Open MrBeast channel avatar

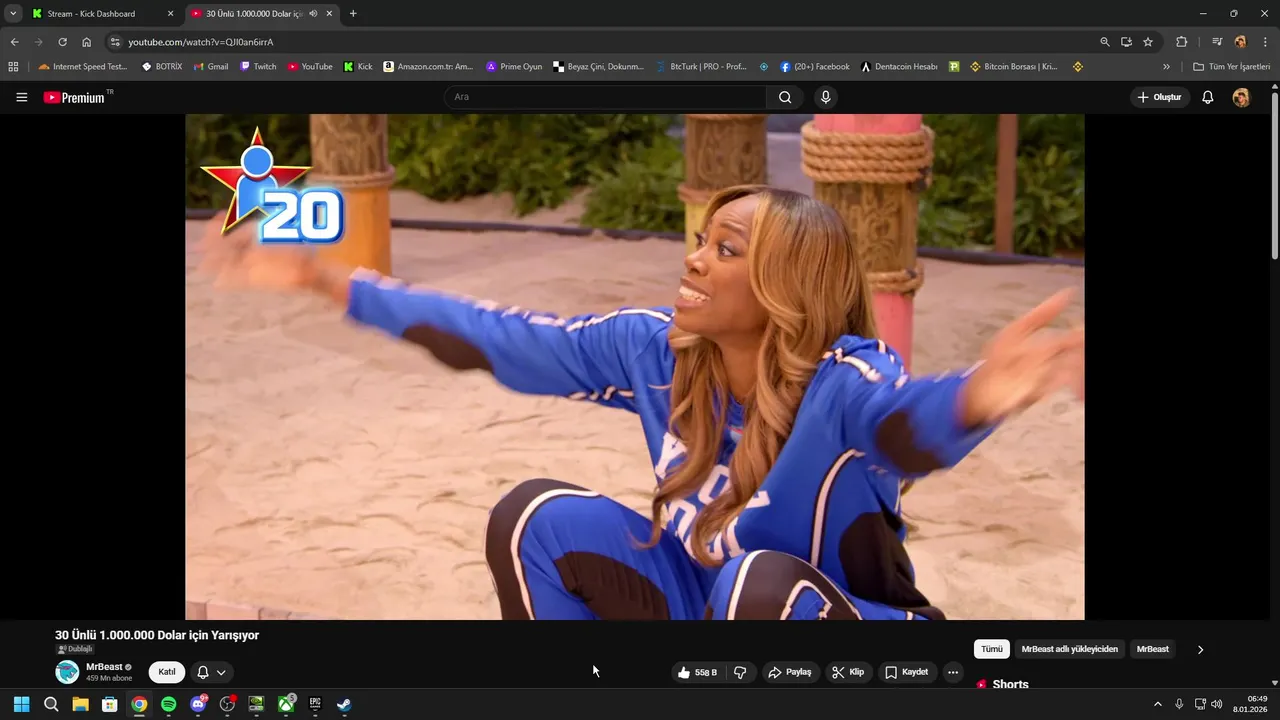tap(67, 672)
